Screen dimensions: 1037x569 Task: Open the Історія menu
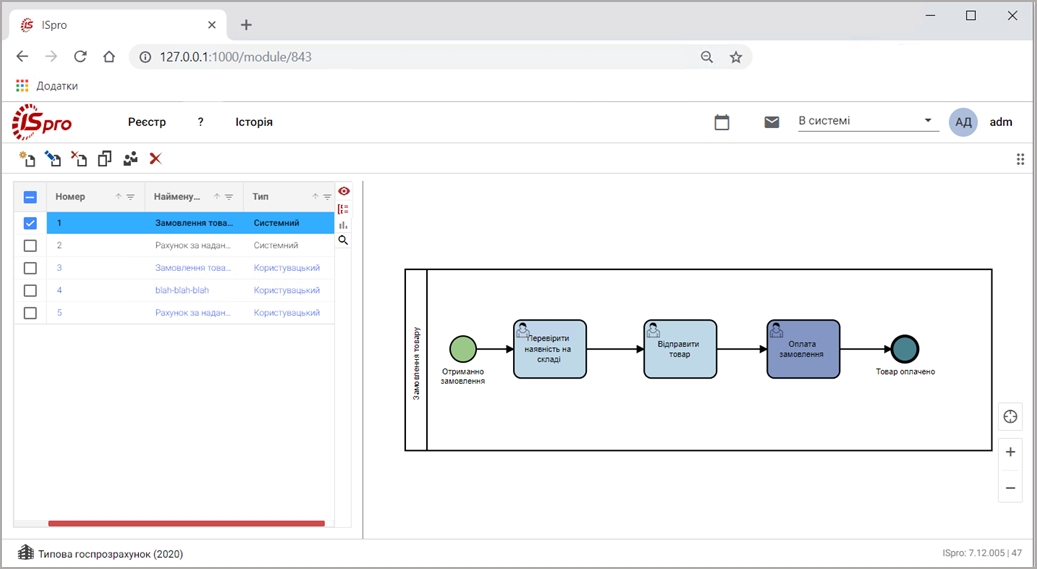pos(254,122)
